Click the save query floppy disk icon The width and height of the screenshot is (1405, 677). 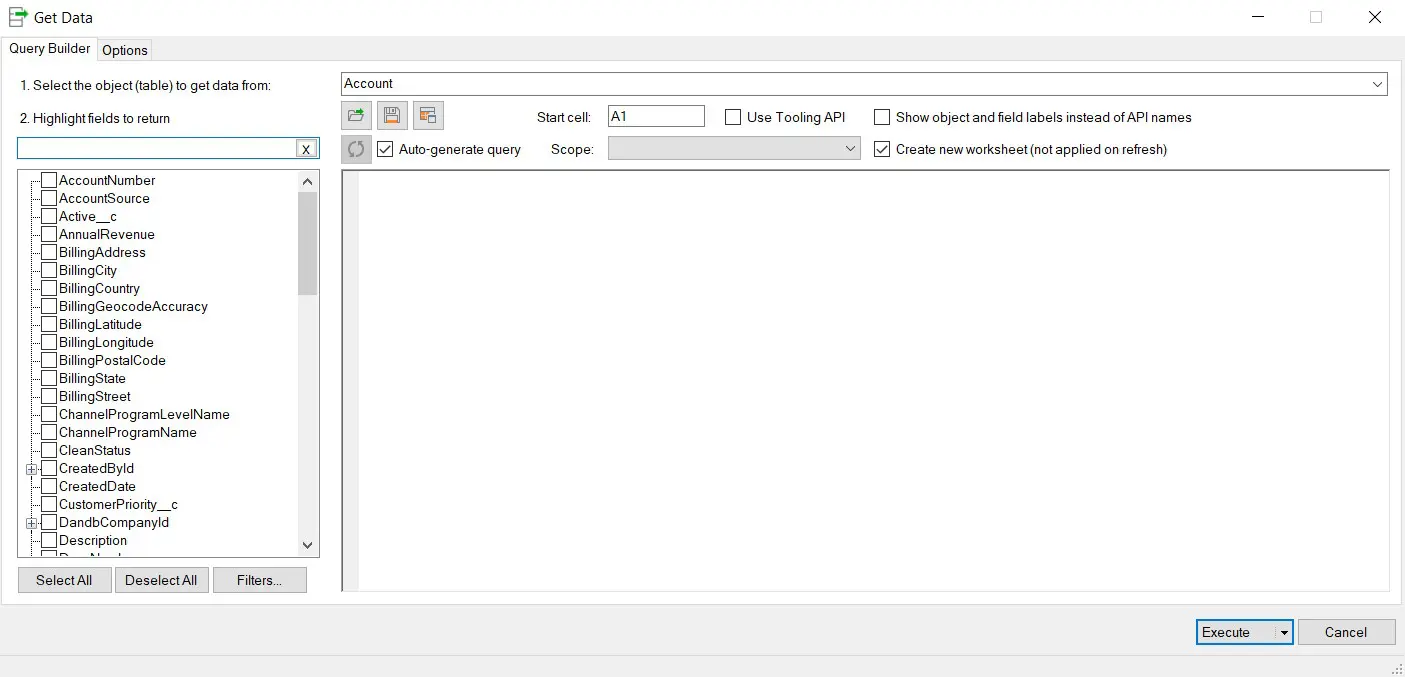pyautogui.click(x=392, y=116)
